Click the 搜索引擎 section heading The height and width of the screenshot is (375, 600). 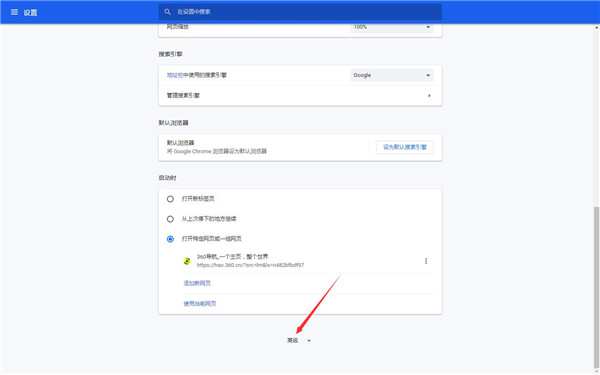pos(171,54)
